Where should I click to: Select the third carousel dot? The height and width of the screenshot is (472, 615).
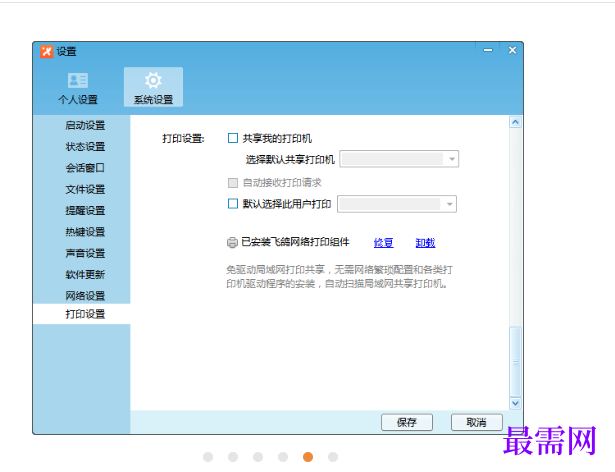click(258, 457)
